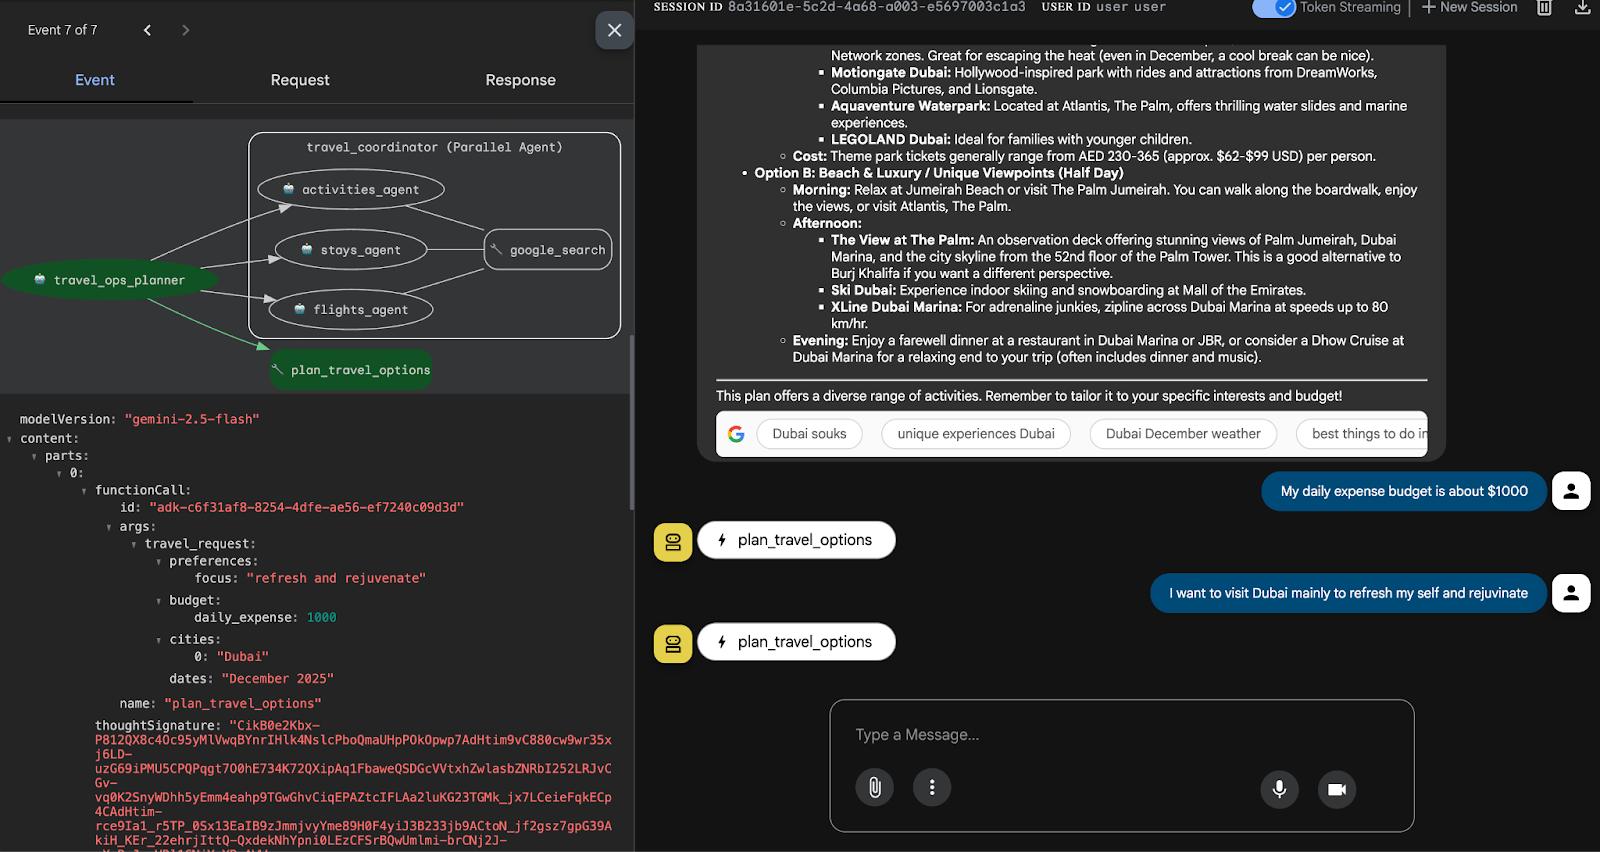Click the attach file paperclip icon
Image resolution: width=1600 pixels, height=852 pixels.
[x=874, y=788]
